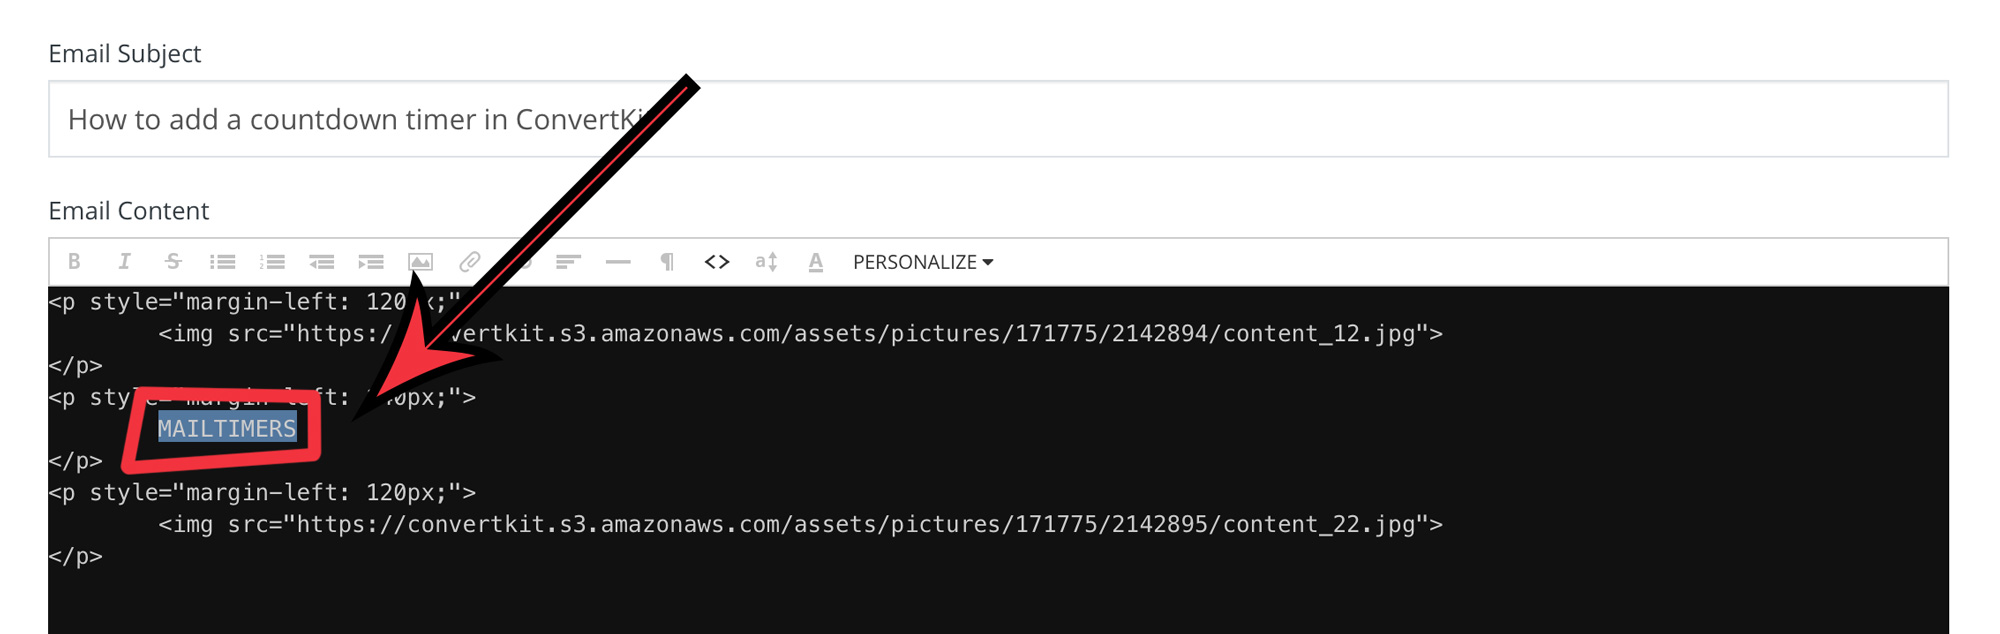Toggle the HTML code view
This screenshot has width=2000, height=634.
click(717, 262)
